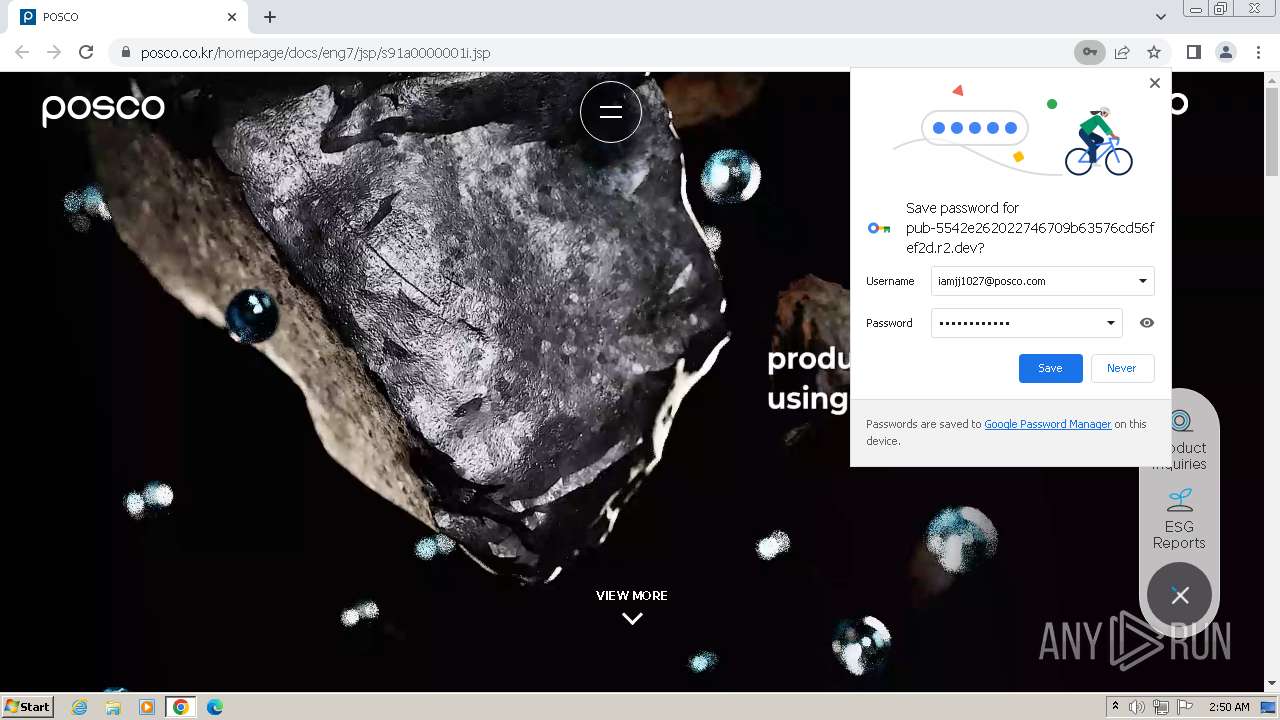The height and width of the screenshot is (720, 1280).
Task: Bookmark this page with star icon
Action: pyautogui.click(x=1154, y=52)
